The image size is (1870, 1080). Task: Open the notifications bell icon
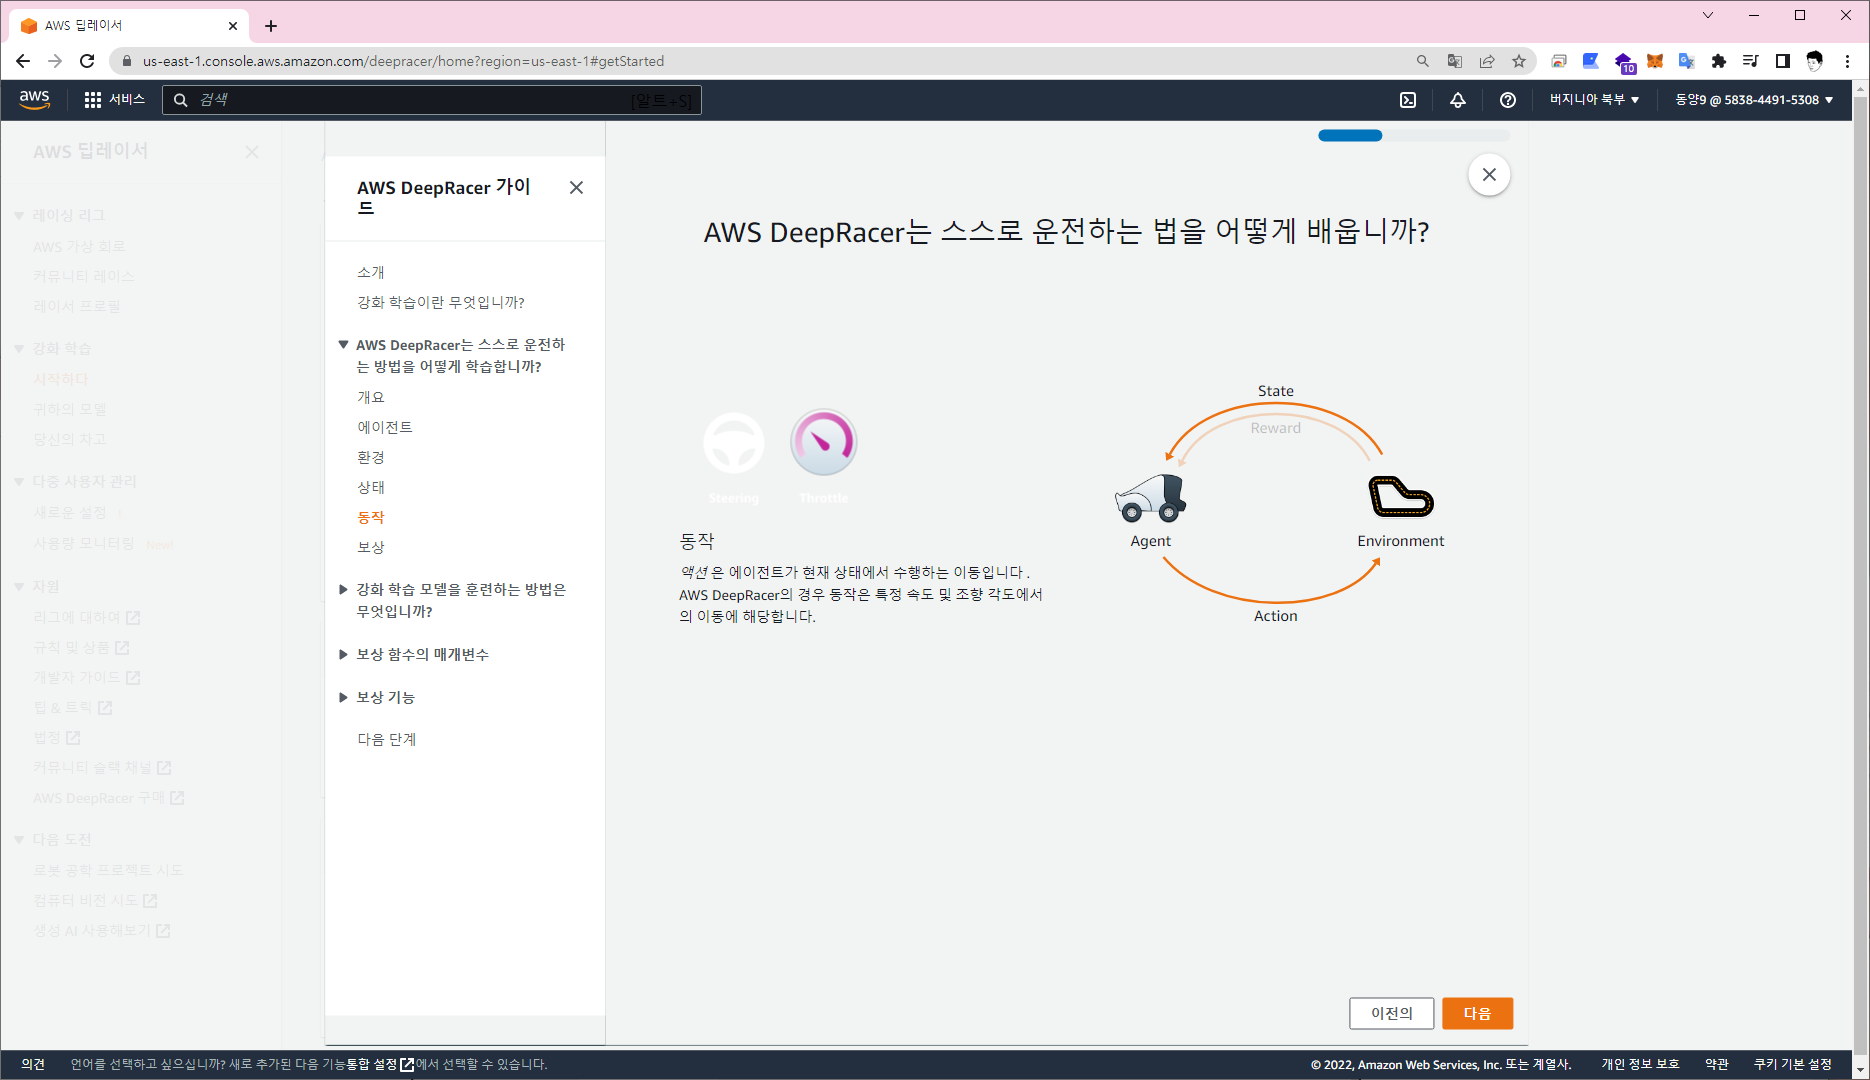1458,100
